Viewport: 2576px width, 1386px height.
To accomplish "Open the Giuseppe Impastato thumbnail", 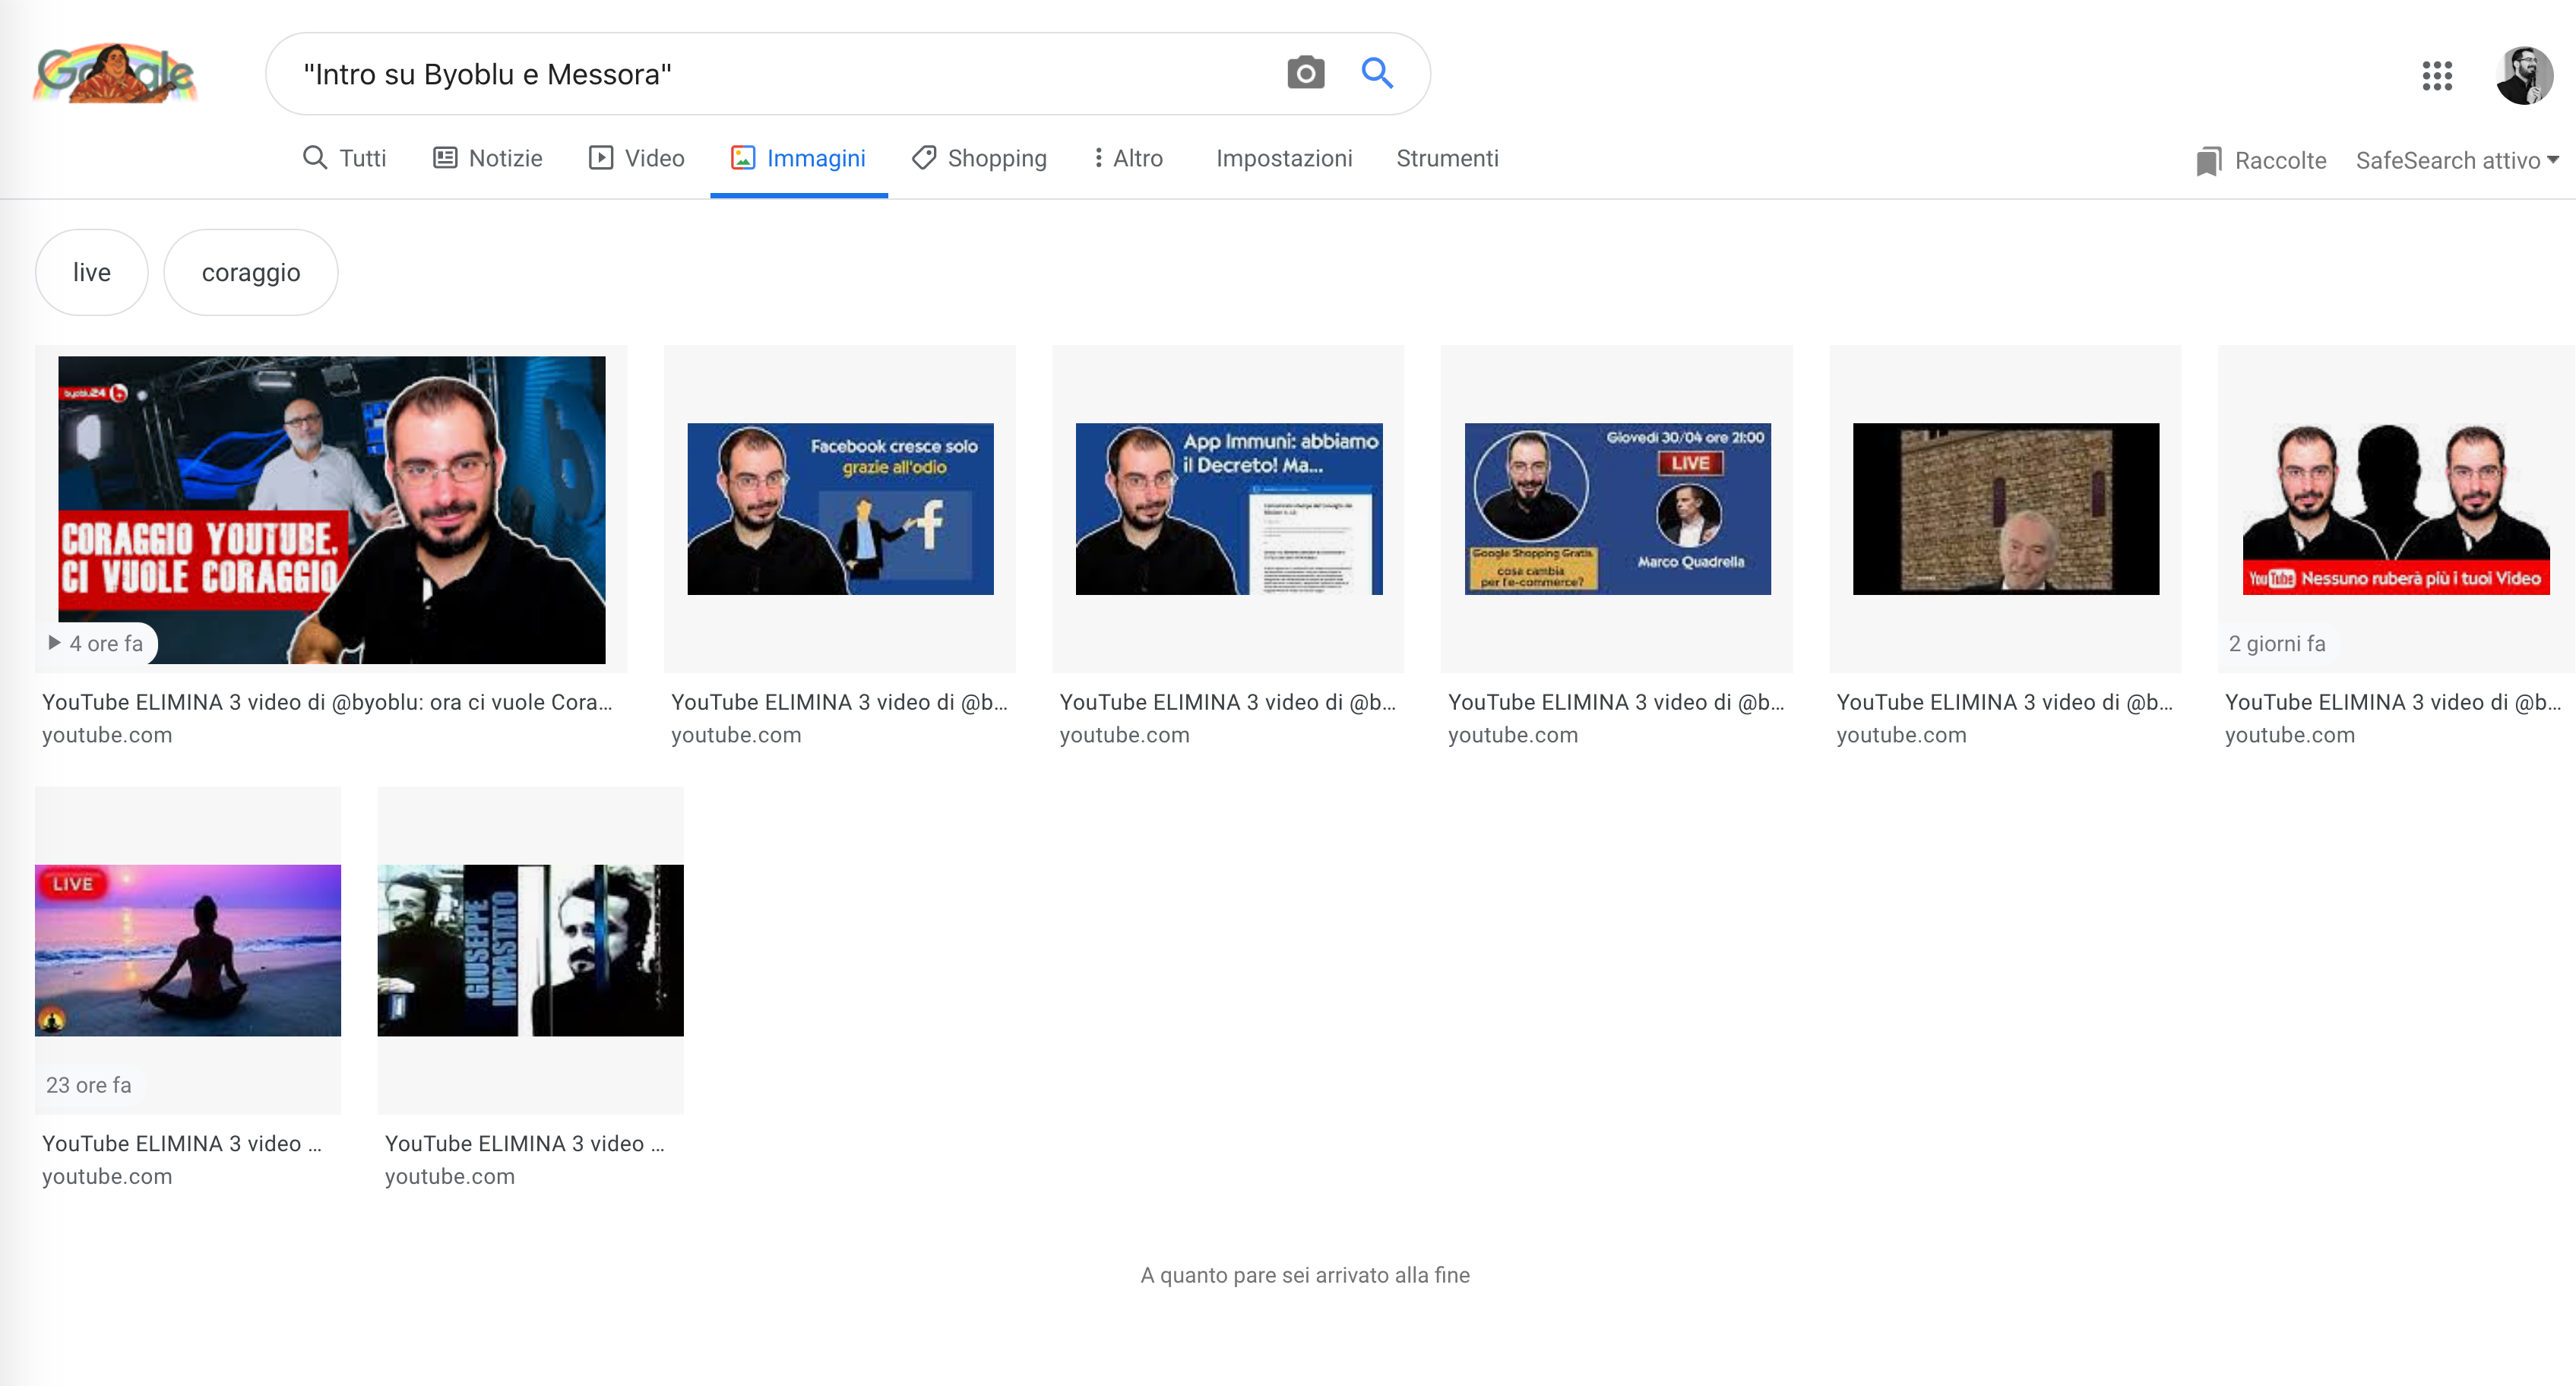I will point(531,950).
